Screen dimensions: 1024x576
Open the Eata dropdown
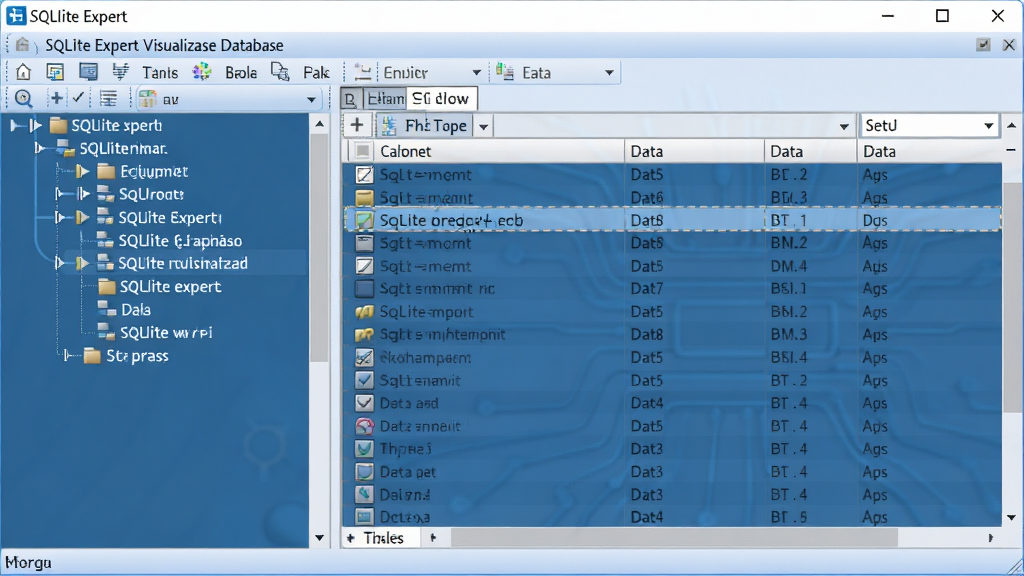coord(609,72)
